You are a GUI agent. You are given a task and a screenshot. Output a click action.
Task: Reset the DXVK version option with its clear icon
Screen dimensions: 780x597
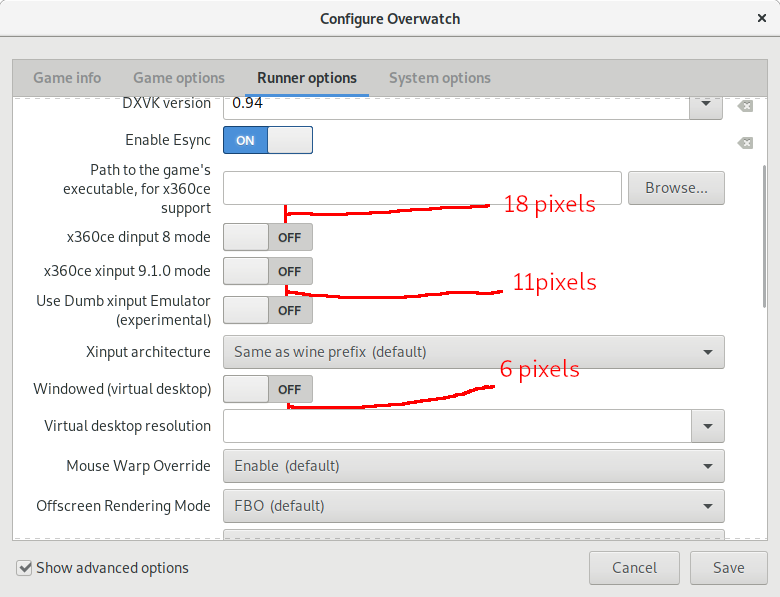click(x=745, y=106)
